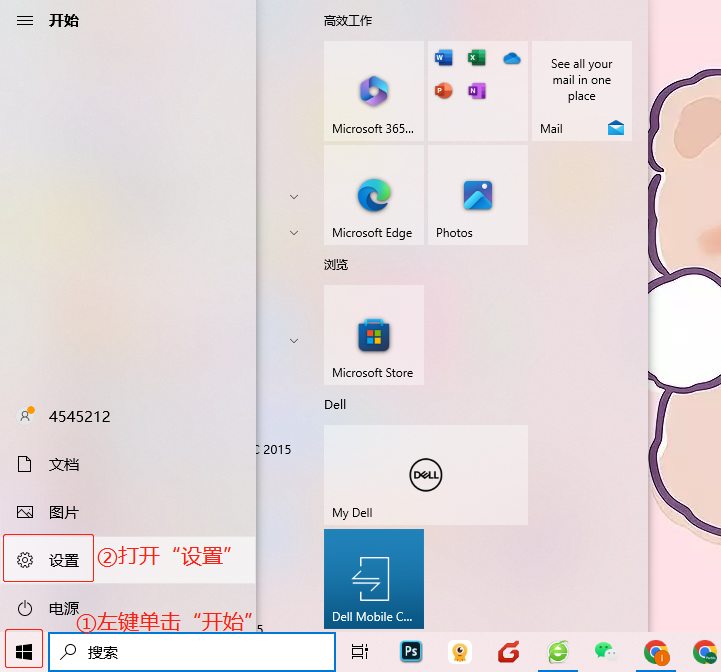
Task: Expand the first app list chevron
Action: pyautogui.click(x=294, y=197)
